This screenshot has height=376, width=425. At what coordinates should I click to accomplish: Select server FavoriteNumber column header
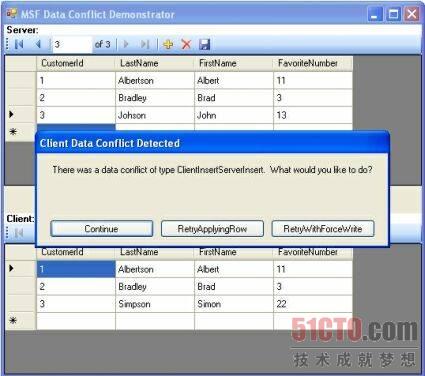313,63
